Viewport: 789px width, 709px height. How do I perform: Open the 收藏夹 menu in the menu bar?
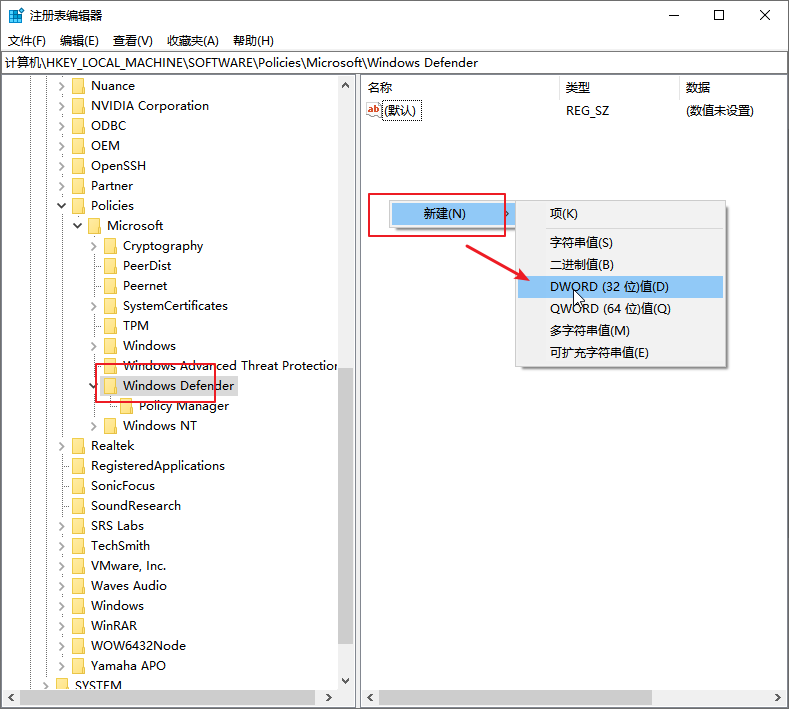[x=192, y=41]
